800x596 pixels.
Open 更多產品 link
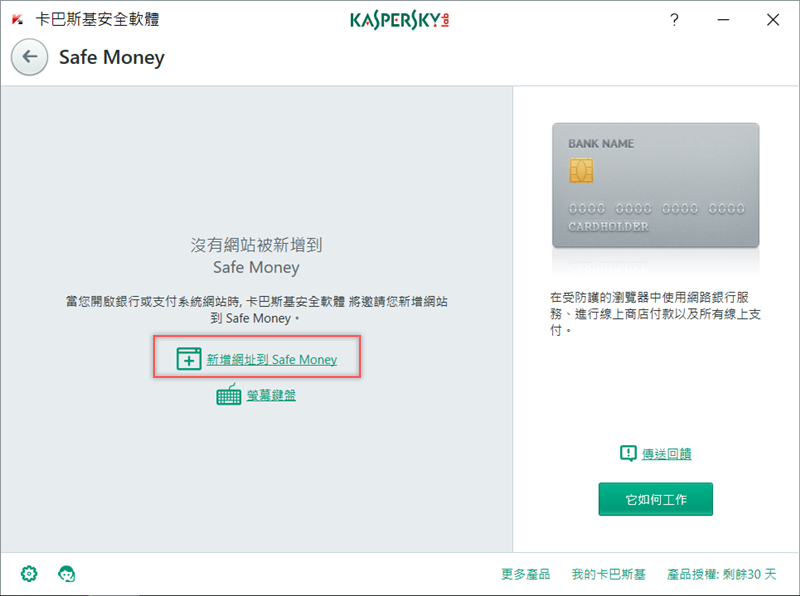click(x=526, y=574)
